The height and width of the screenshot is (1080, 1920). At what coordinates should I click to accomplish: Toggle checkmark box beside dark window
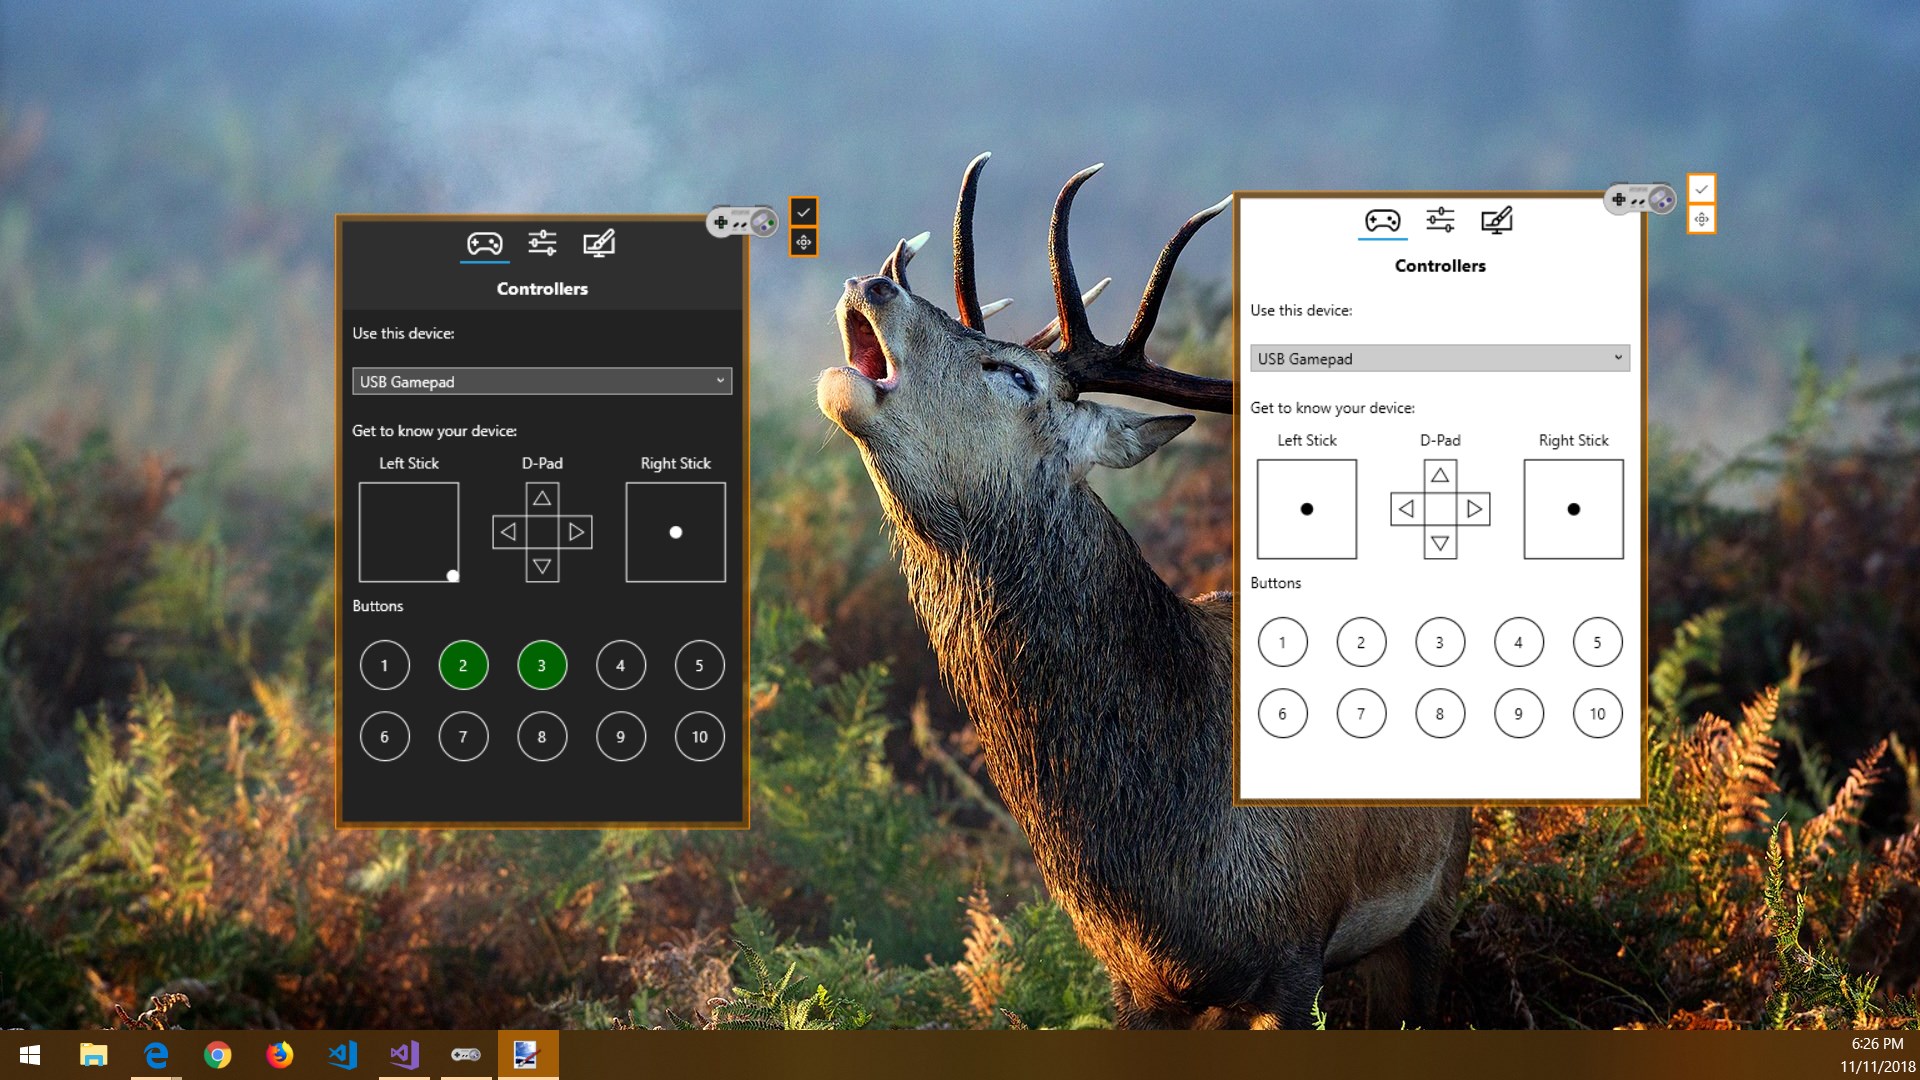coord(803,212)
